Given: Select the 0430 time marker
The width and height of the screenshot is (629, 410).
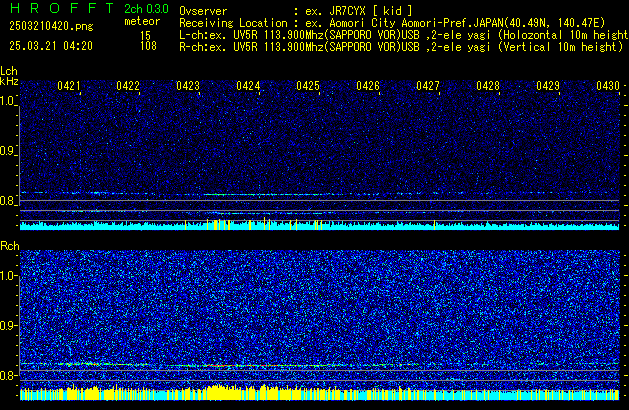Looking at the screenshot, I should click(x=608, y=86).
